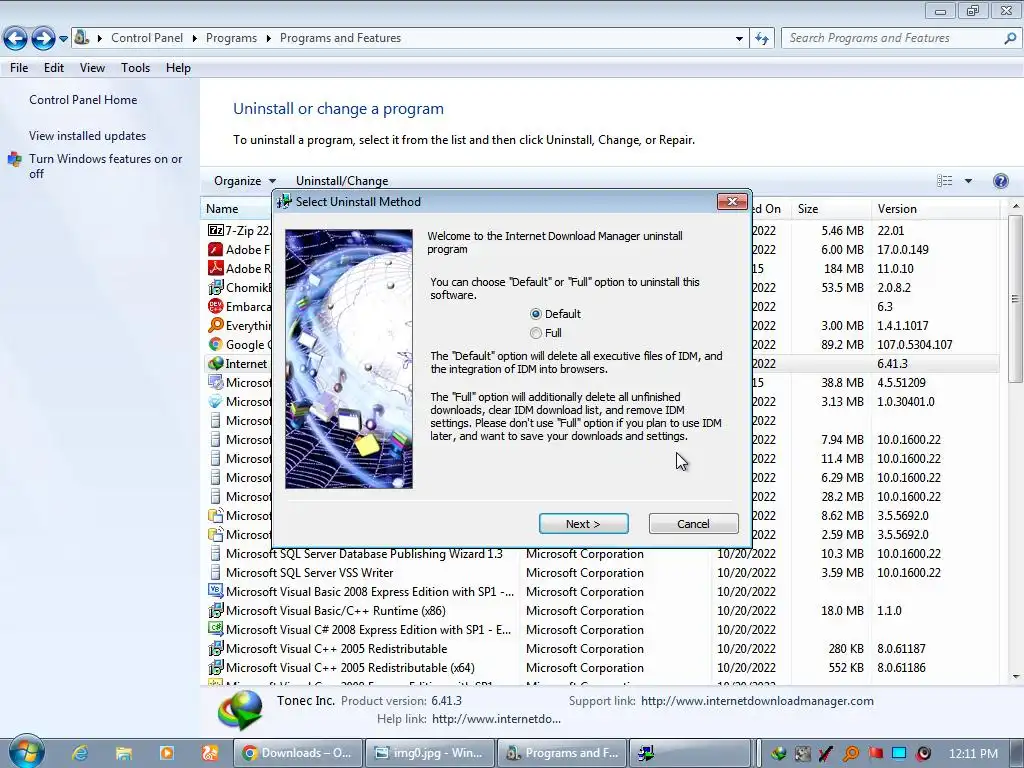This screenshot has width=1024, height=768.
Task: Select the Full uninstall radio option
Action: pos(536,333)
